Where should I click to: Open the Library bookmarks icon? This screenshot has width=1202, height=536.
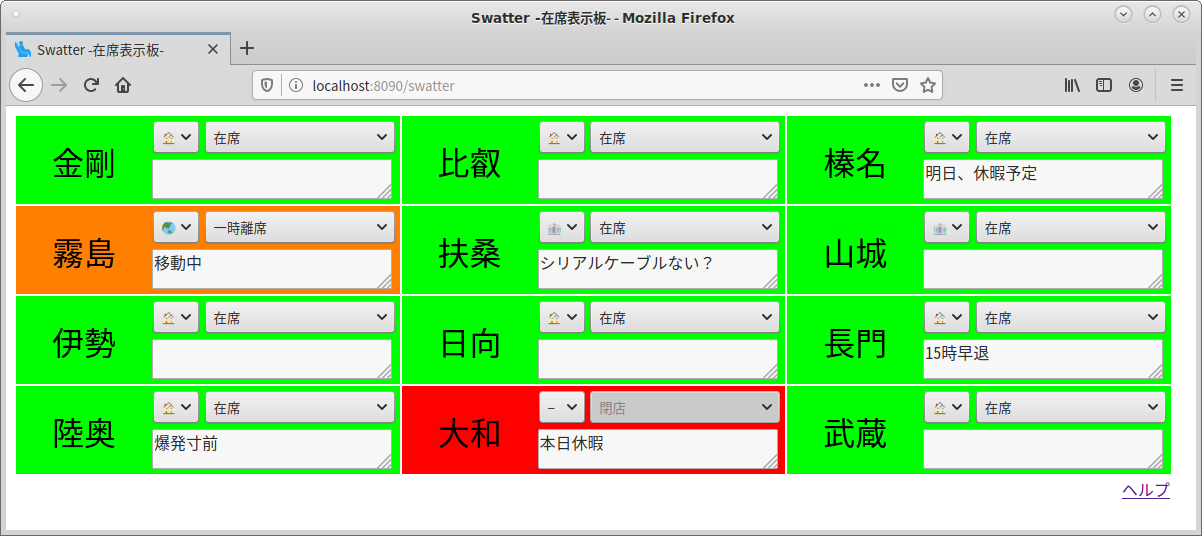1072,85
